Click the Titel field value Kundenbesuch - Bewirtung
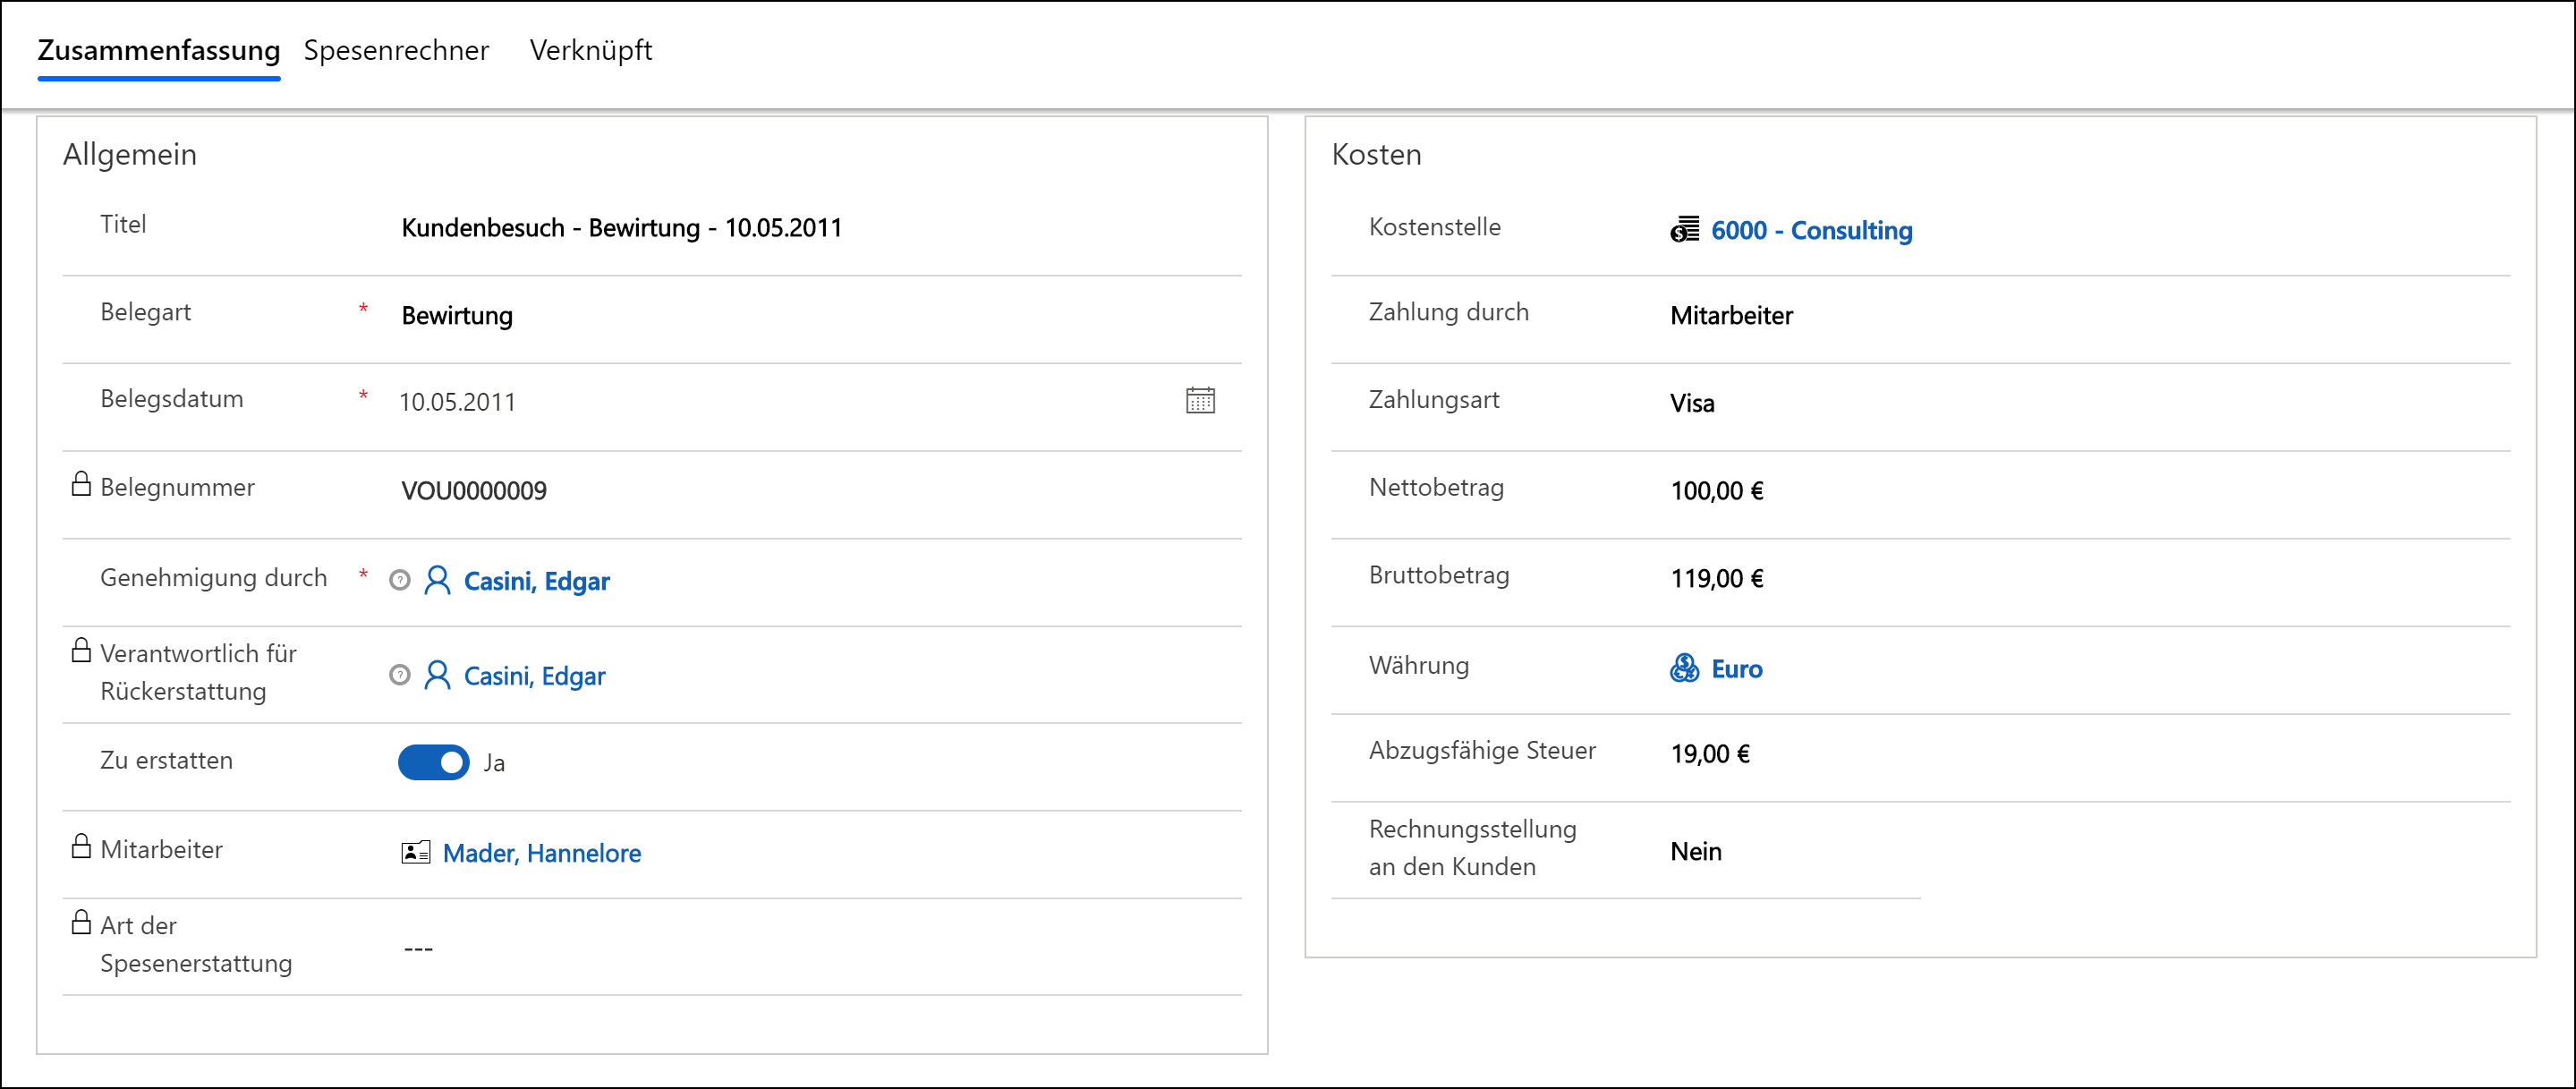 pyautogui.click(x=621, y=228)
